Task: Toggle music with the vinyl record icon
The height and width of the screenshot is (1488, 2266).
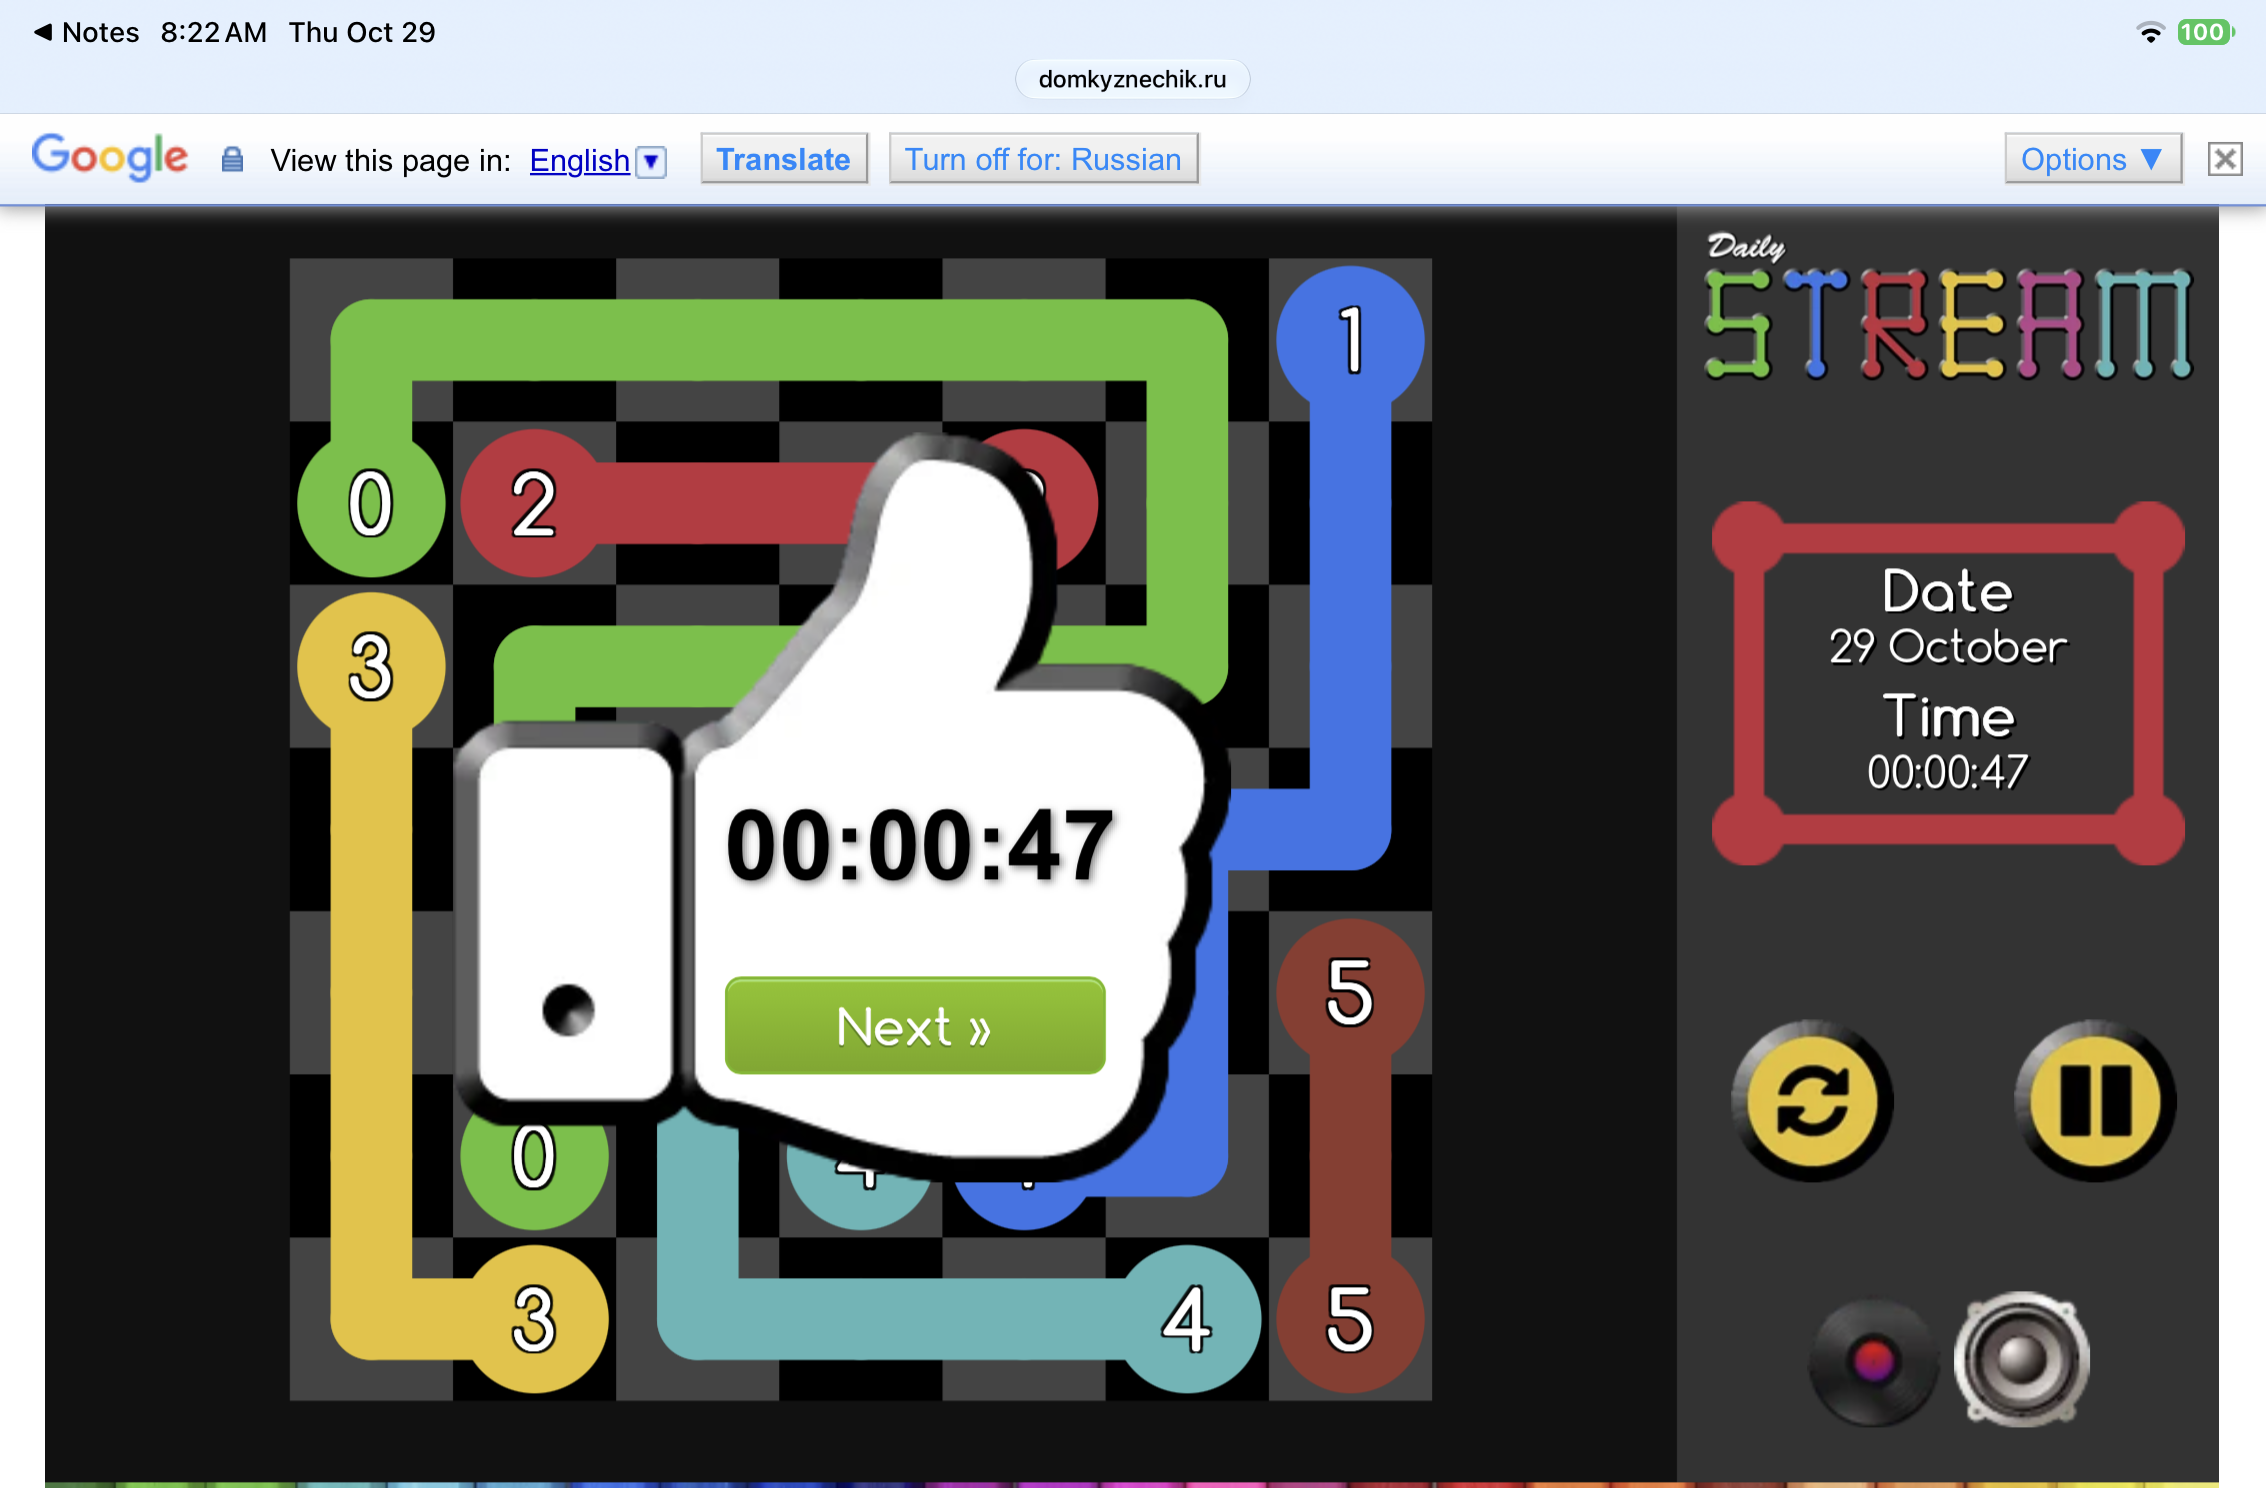Action: 1872,1361
